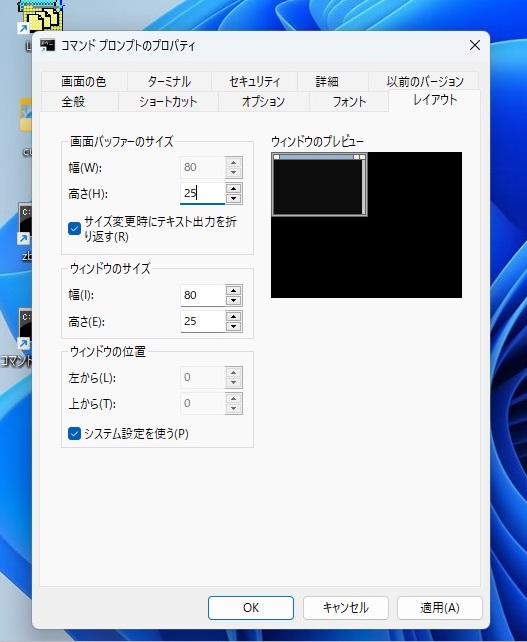Click the Command Prompt icon in the title bar

pyautogui.click(x=47, y=45)
